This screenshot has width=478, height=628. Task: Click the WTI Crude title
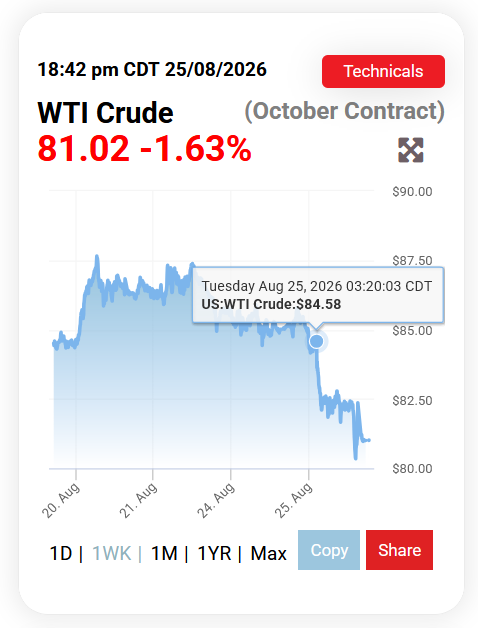click(105, 113)
